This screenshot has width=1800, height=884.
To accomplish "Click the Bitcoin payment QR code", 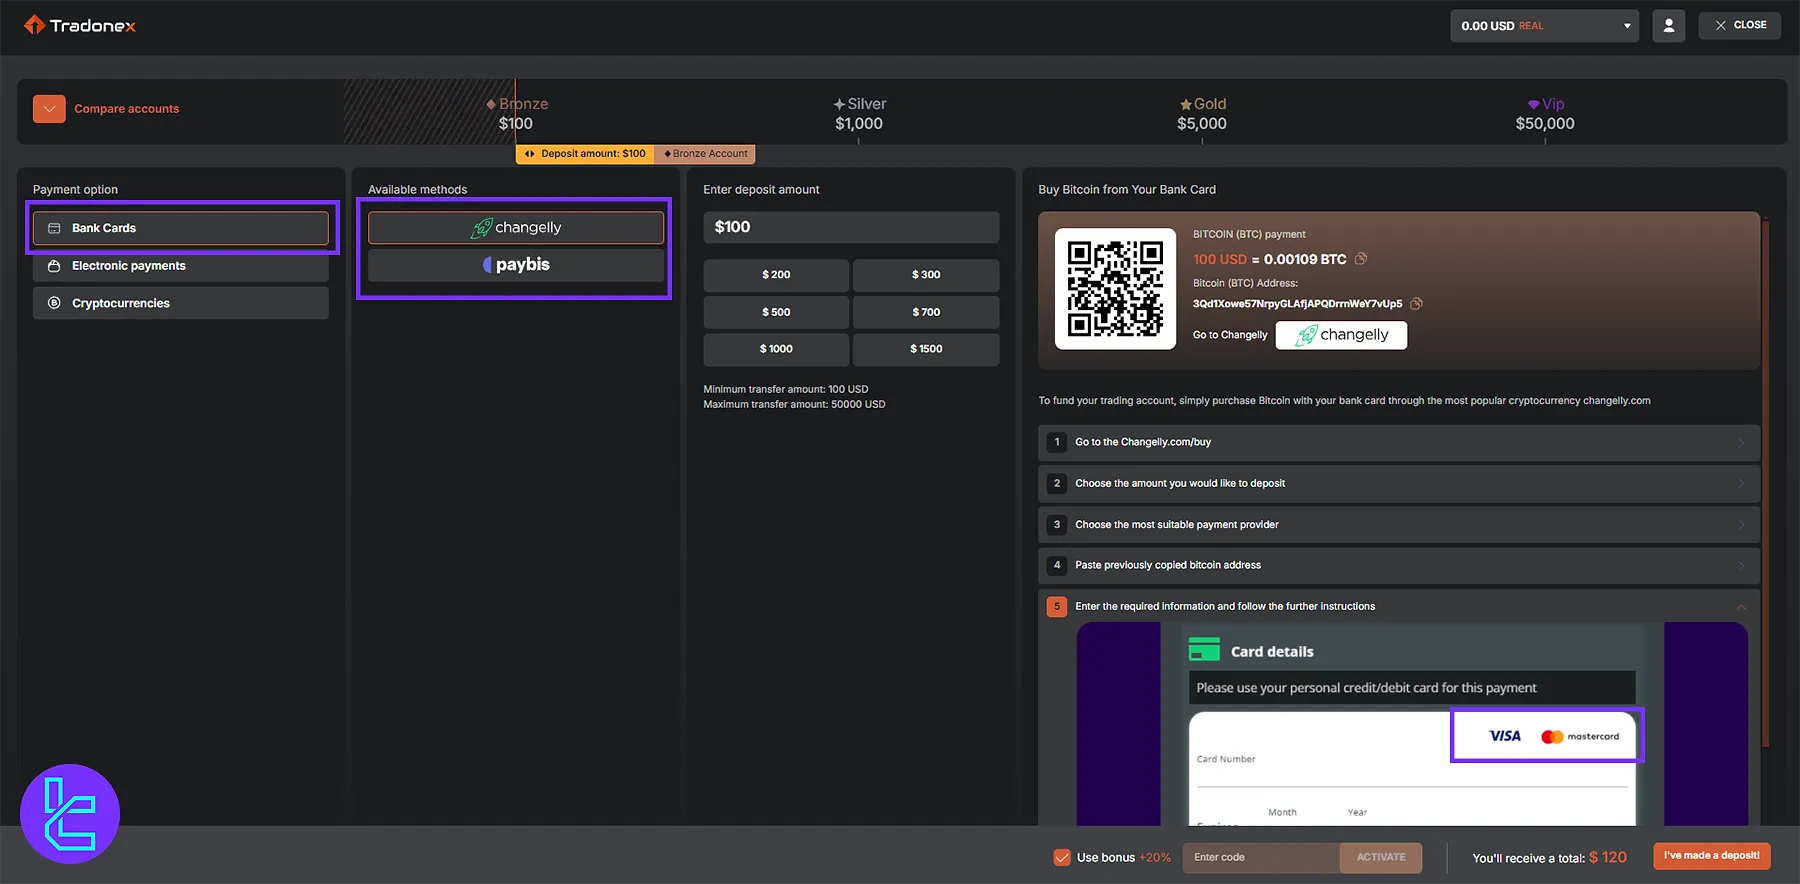I will coord(1115,289).
